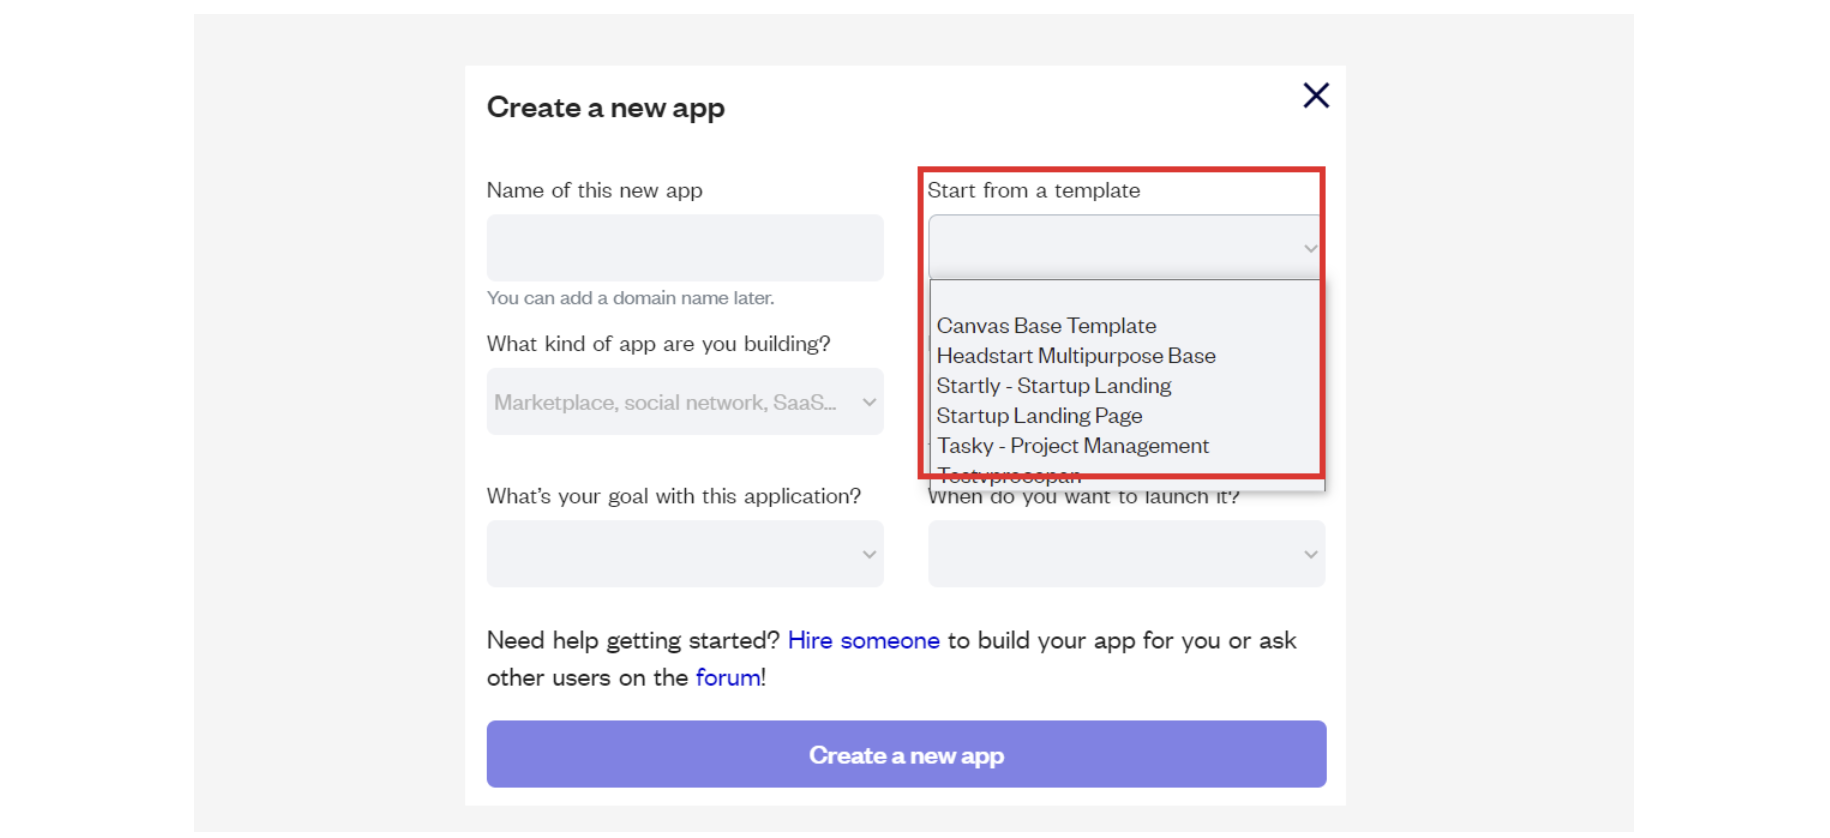1830x838 pixels.
Task: Close the Create a new app dialog
Action: [x=1315, y=96]
